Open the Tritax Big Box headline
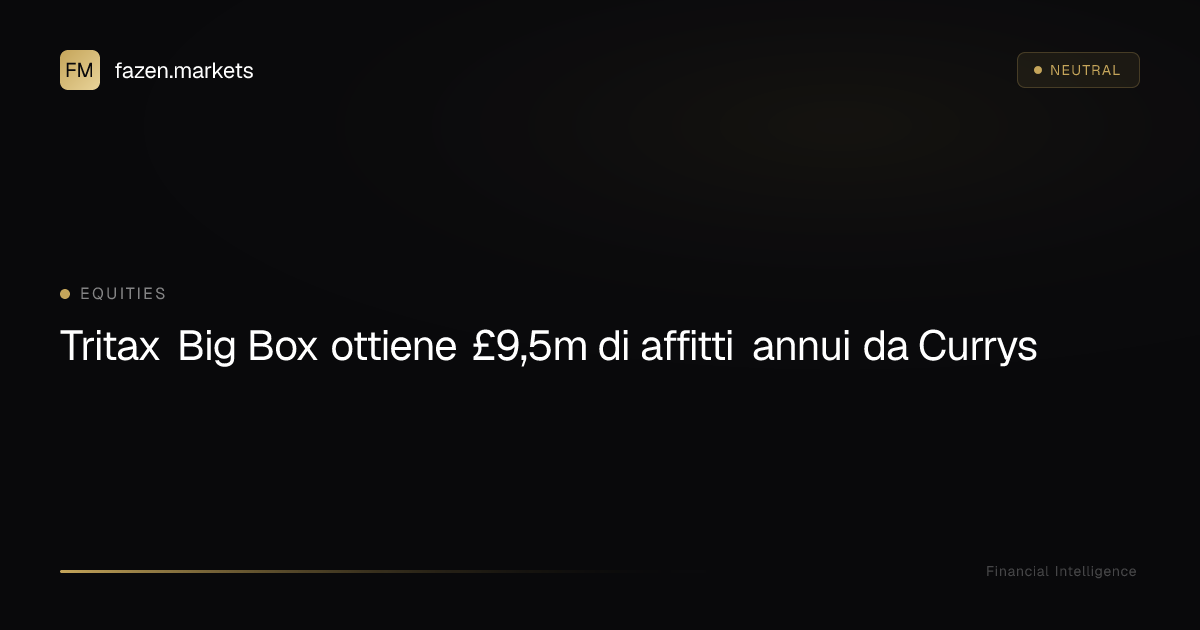 coord(548,347)
